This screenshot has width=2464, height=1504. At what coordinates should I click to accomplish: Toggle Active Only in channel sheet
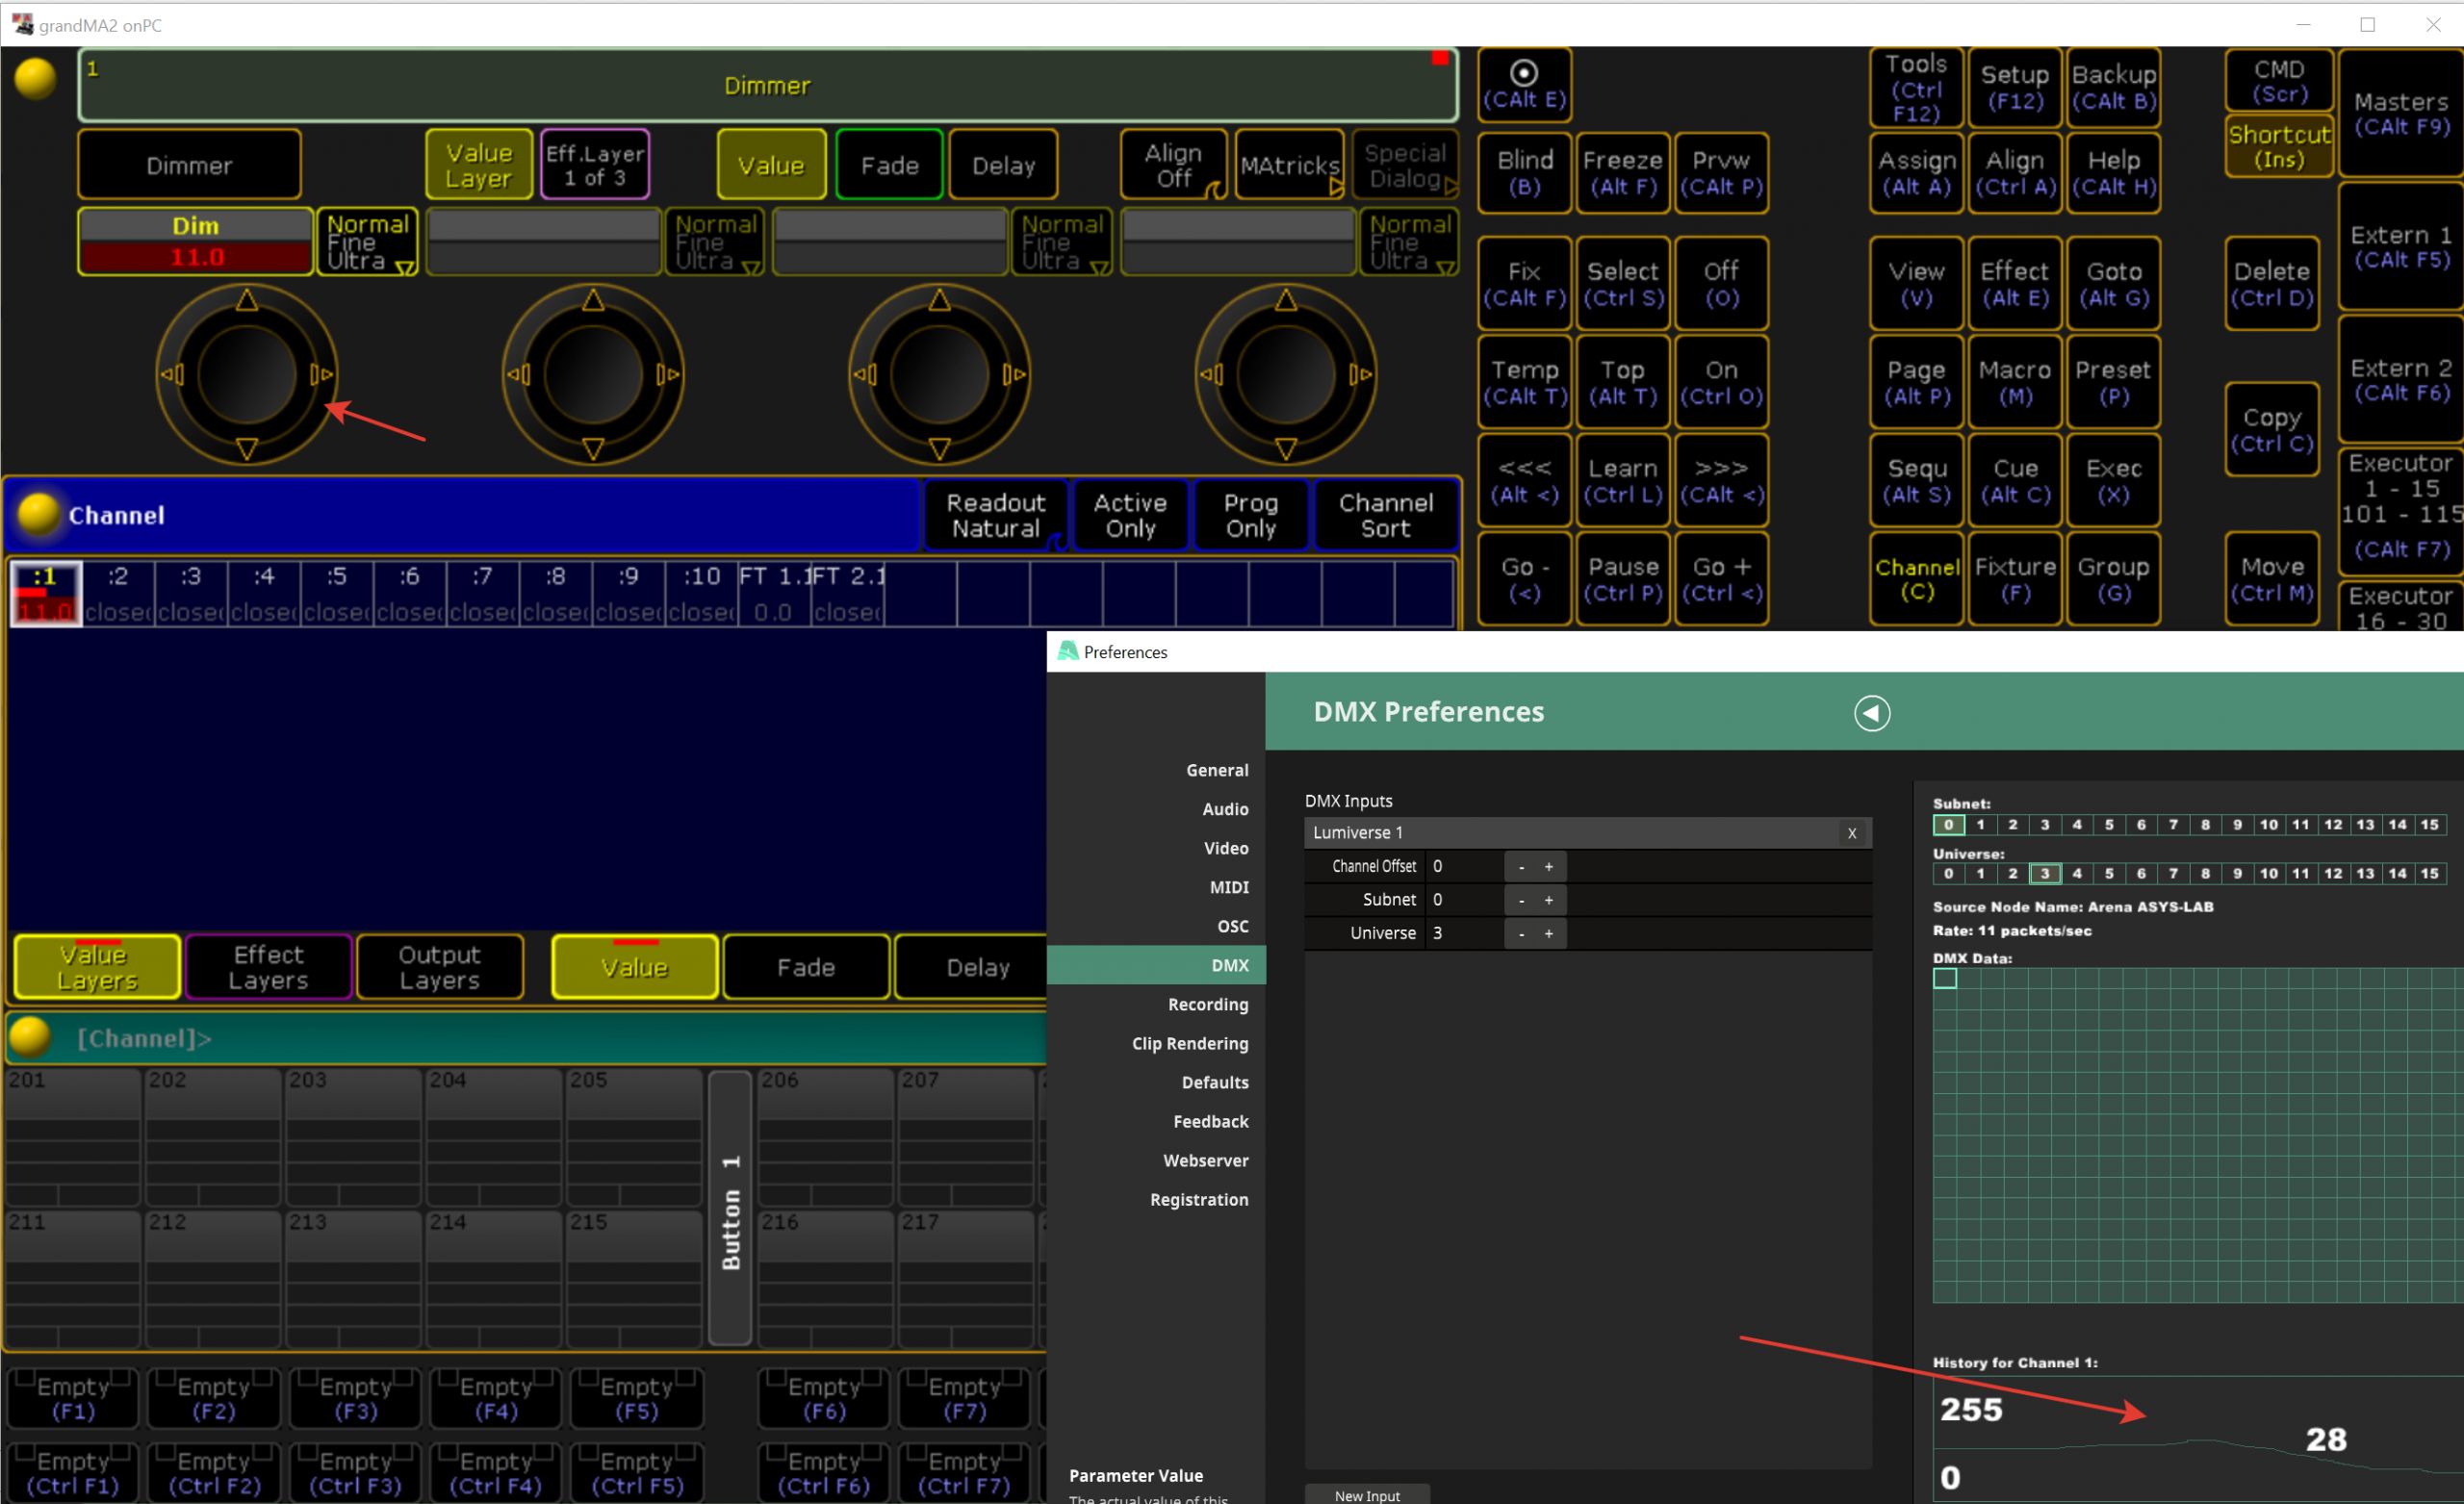(1129, 515)
